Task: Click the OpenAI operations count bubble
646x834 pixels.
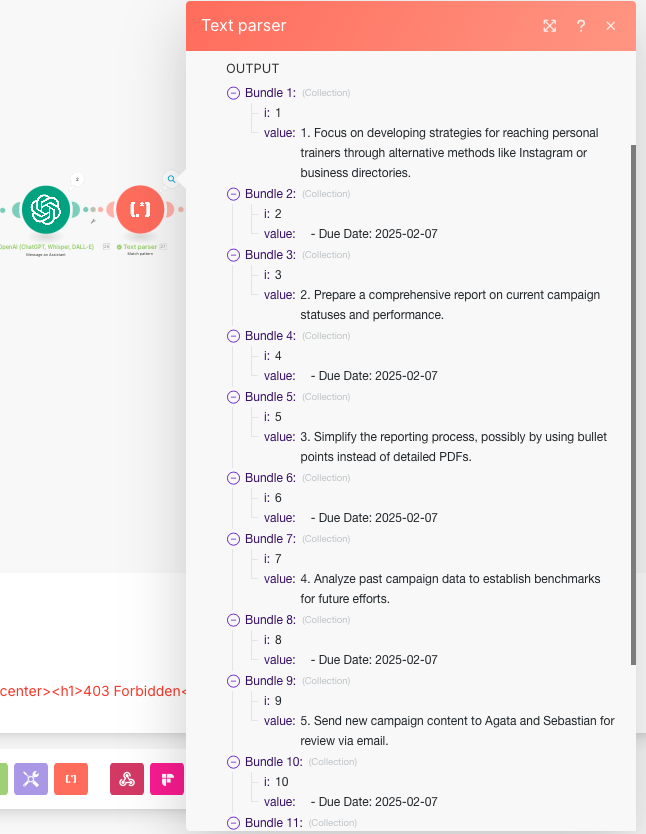Action: pyautogui.click(x=77, y=180)
